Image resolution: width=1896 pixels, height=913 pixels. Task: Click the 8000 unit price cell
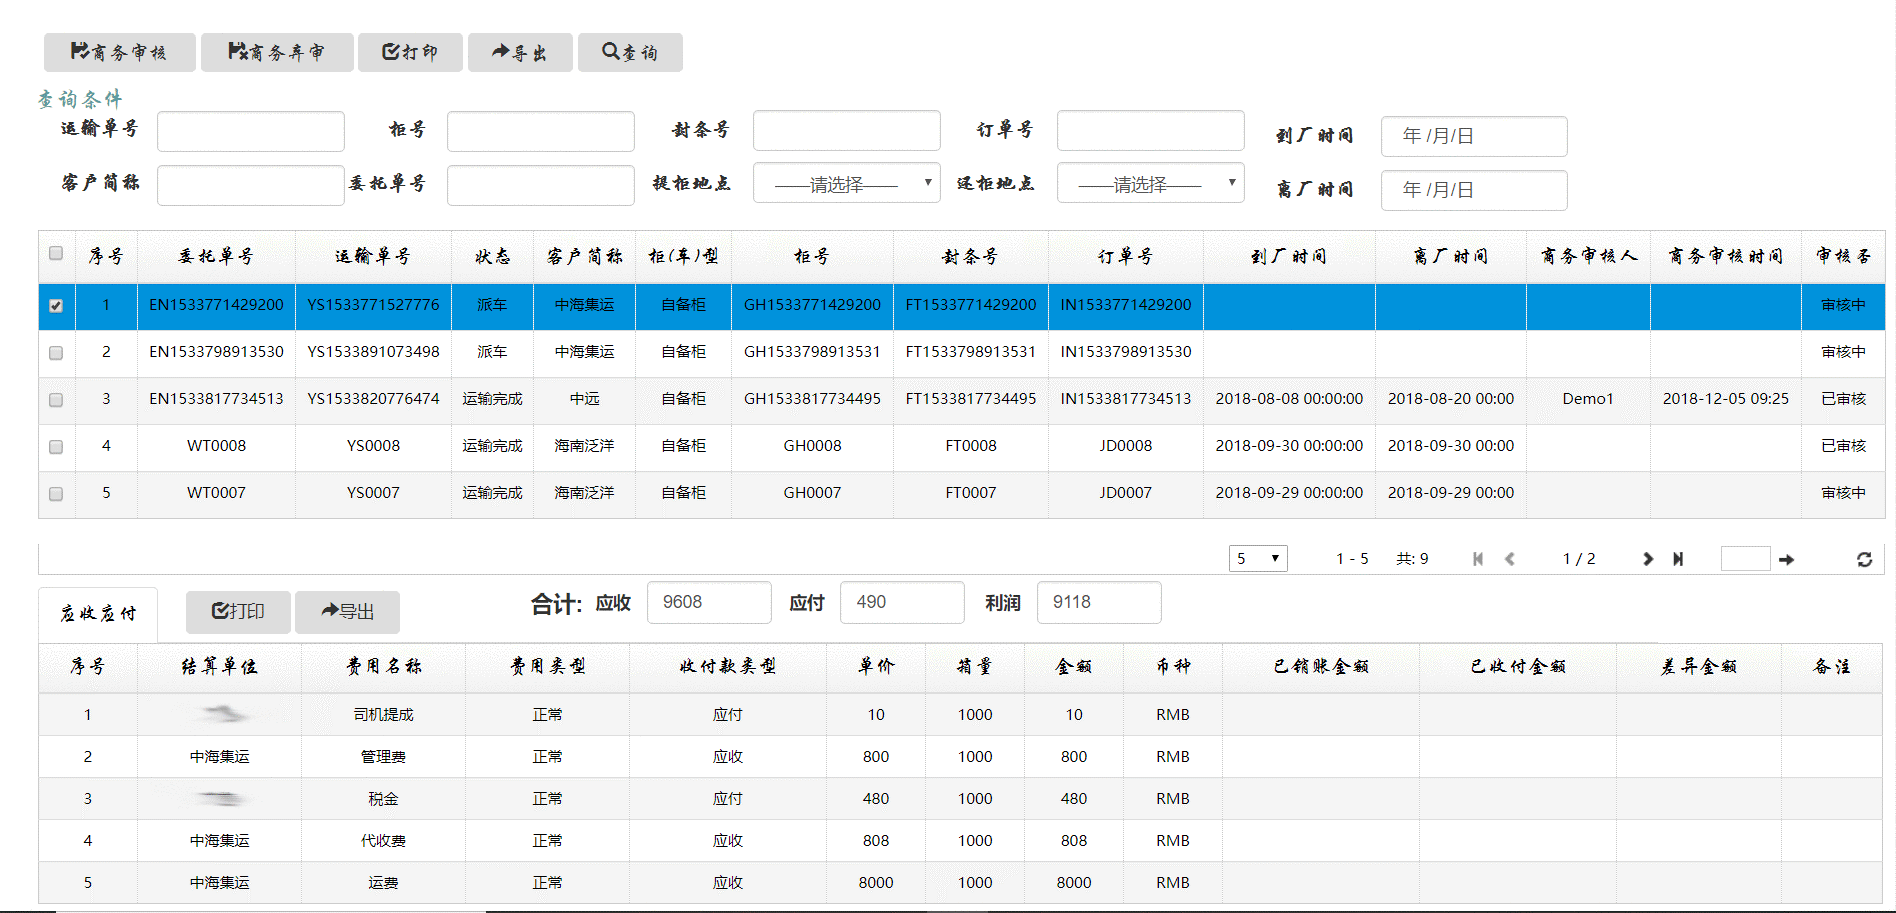pos(876,883)
